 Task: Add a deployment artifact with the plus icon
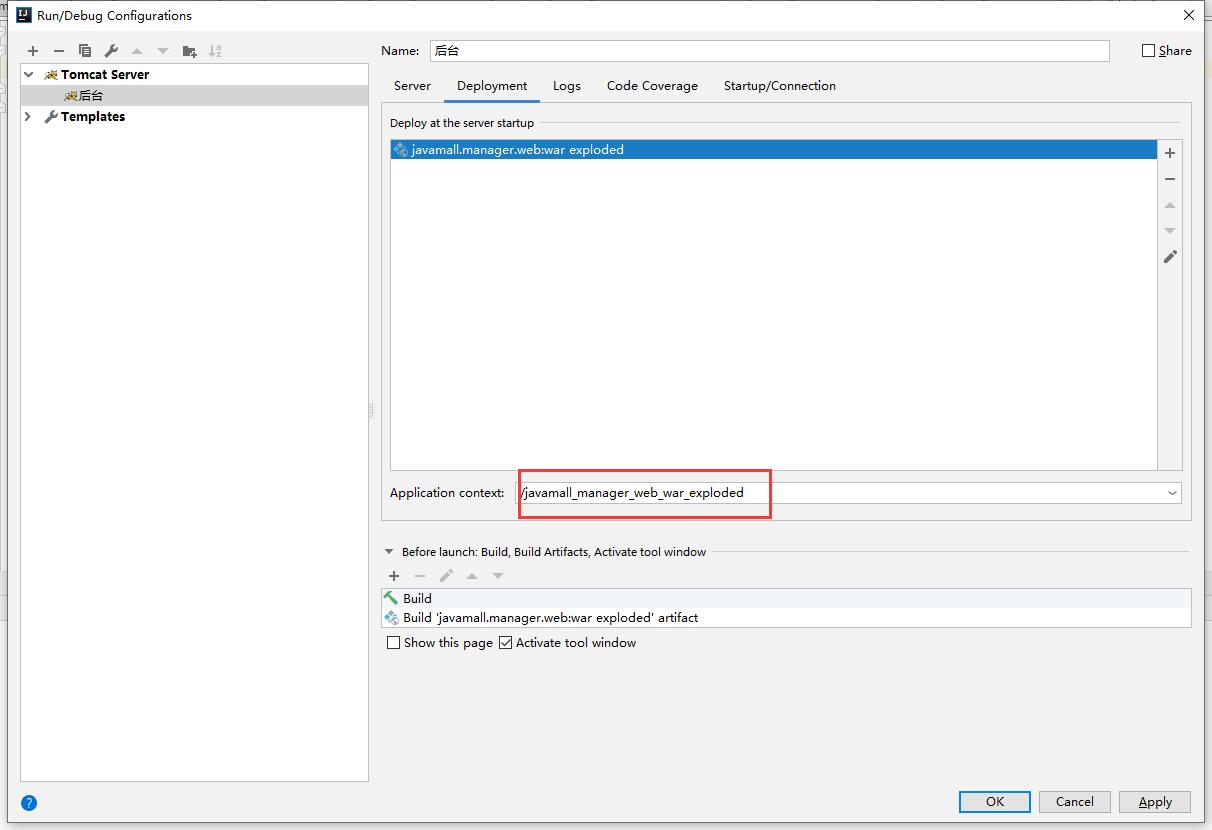1170,153
